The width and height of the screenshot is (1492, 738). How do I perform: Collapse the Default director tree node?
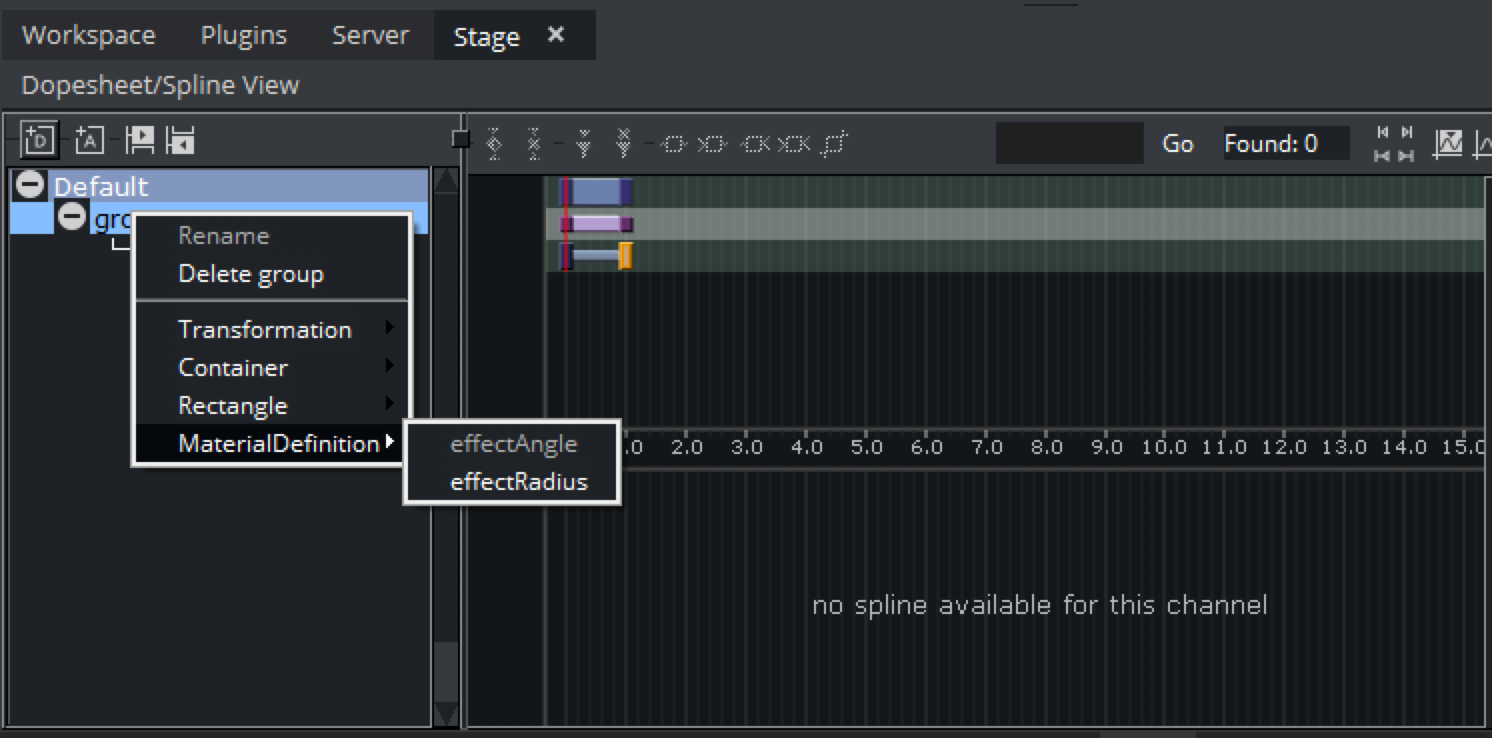[32, 185]
